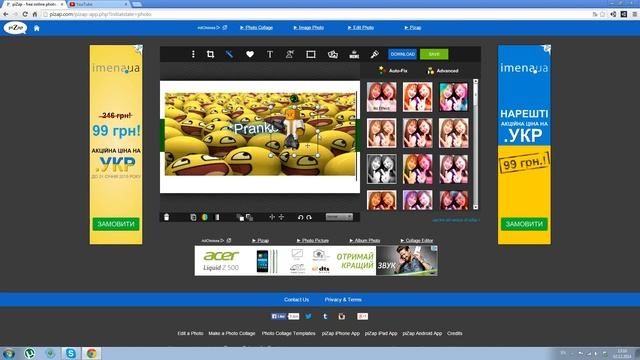
Task: Open Make a Photo Collage footer link
Action: [x=231, y=333]
